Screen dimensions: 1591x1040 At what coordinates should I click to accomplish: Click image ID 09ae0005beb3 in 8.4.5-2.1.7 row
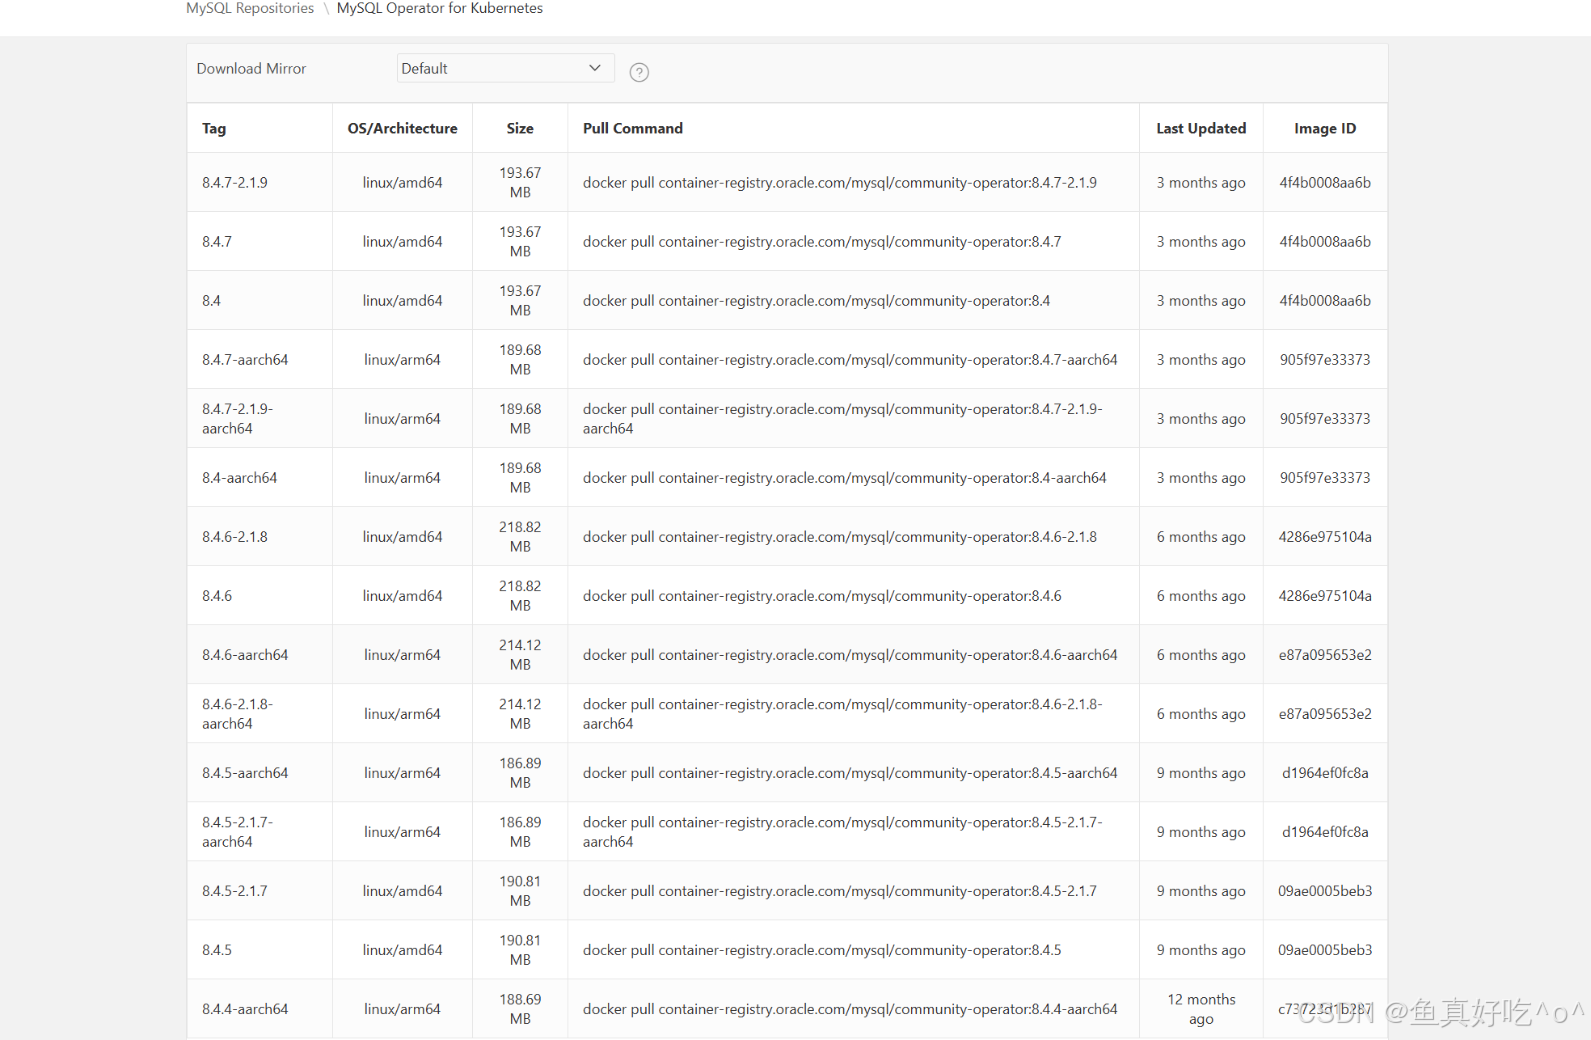point(1325,890)
